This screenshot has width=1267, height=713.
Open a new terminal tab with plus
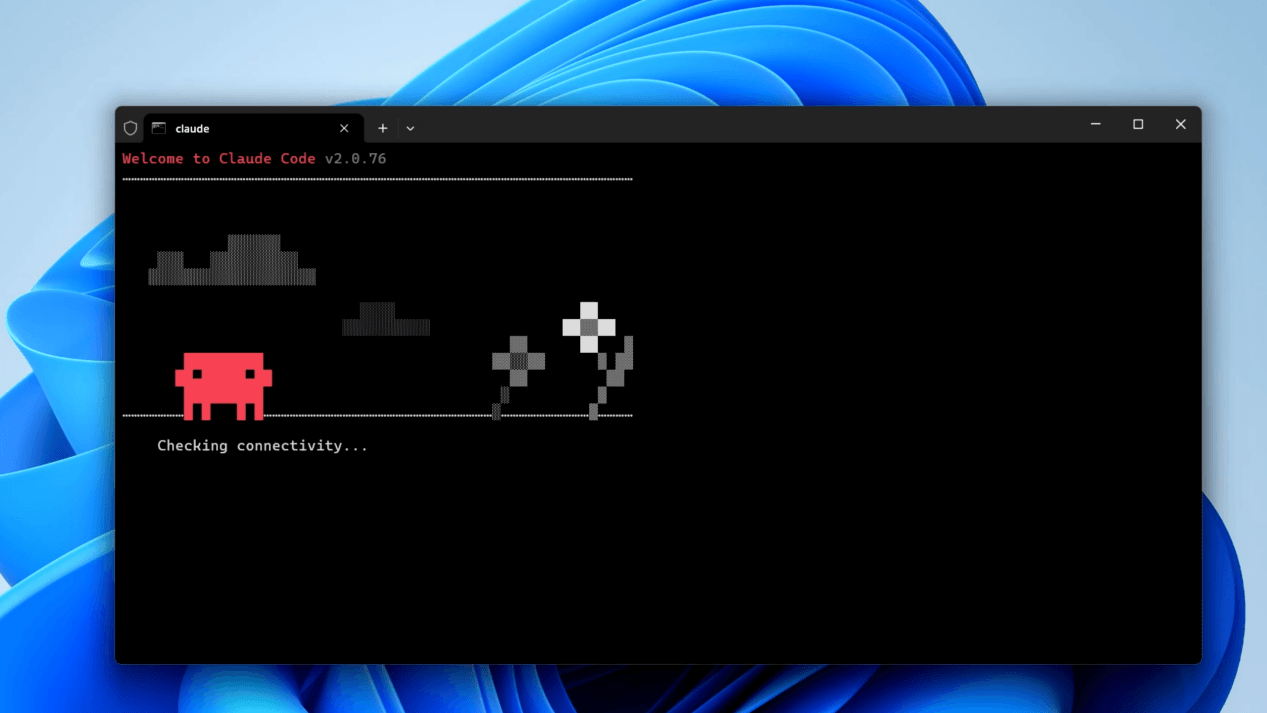tap(383, 128)
